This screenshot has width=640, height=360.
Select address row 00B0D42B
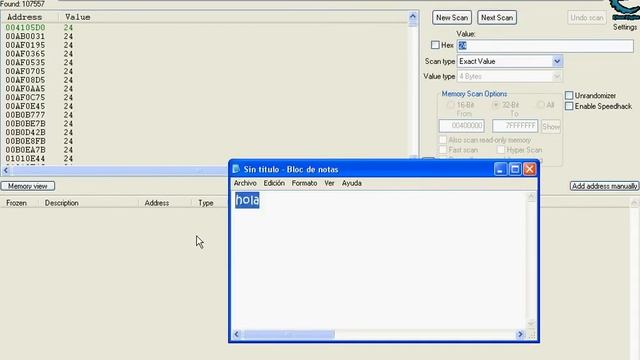25,132
